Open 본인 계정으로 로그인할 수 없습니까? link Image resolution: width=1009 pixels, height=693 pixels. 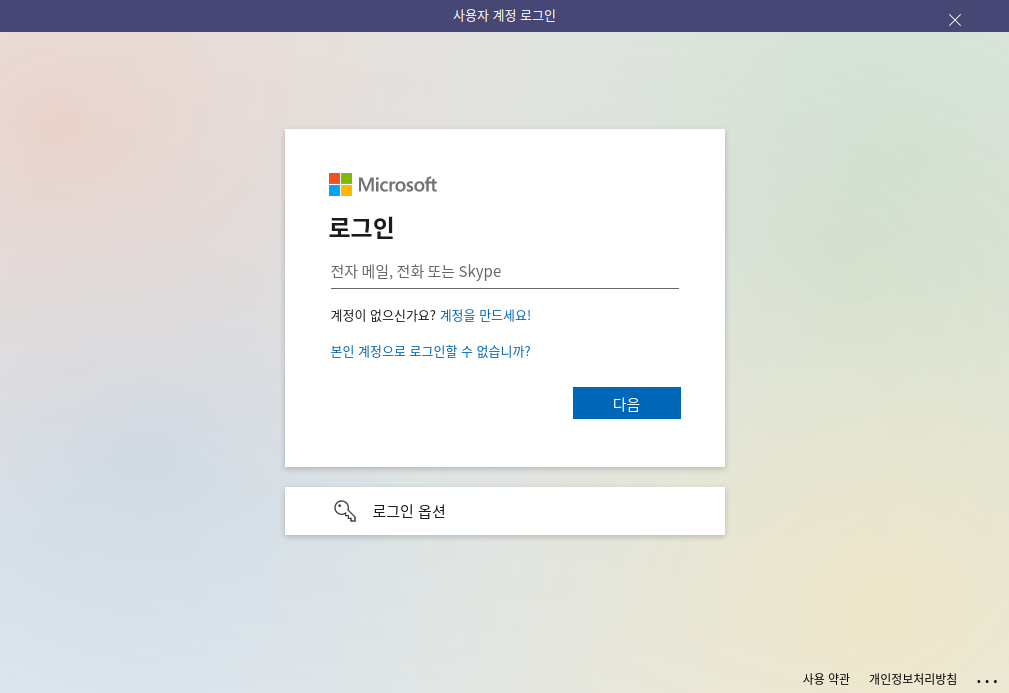click(430, 351)
